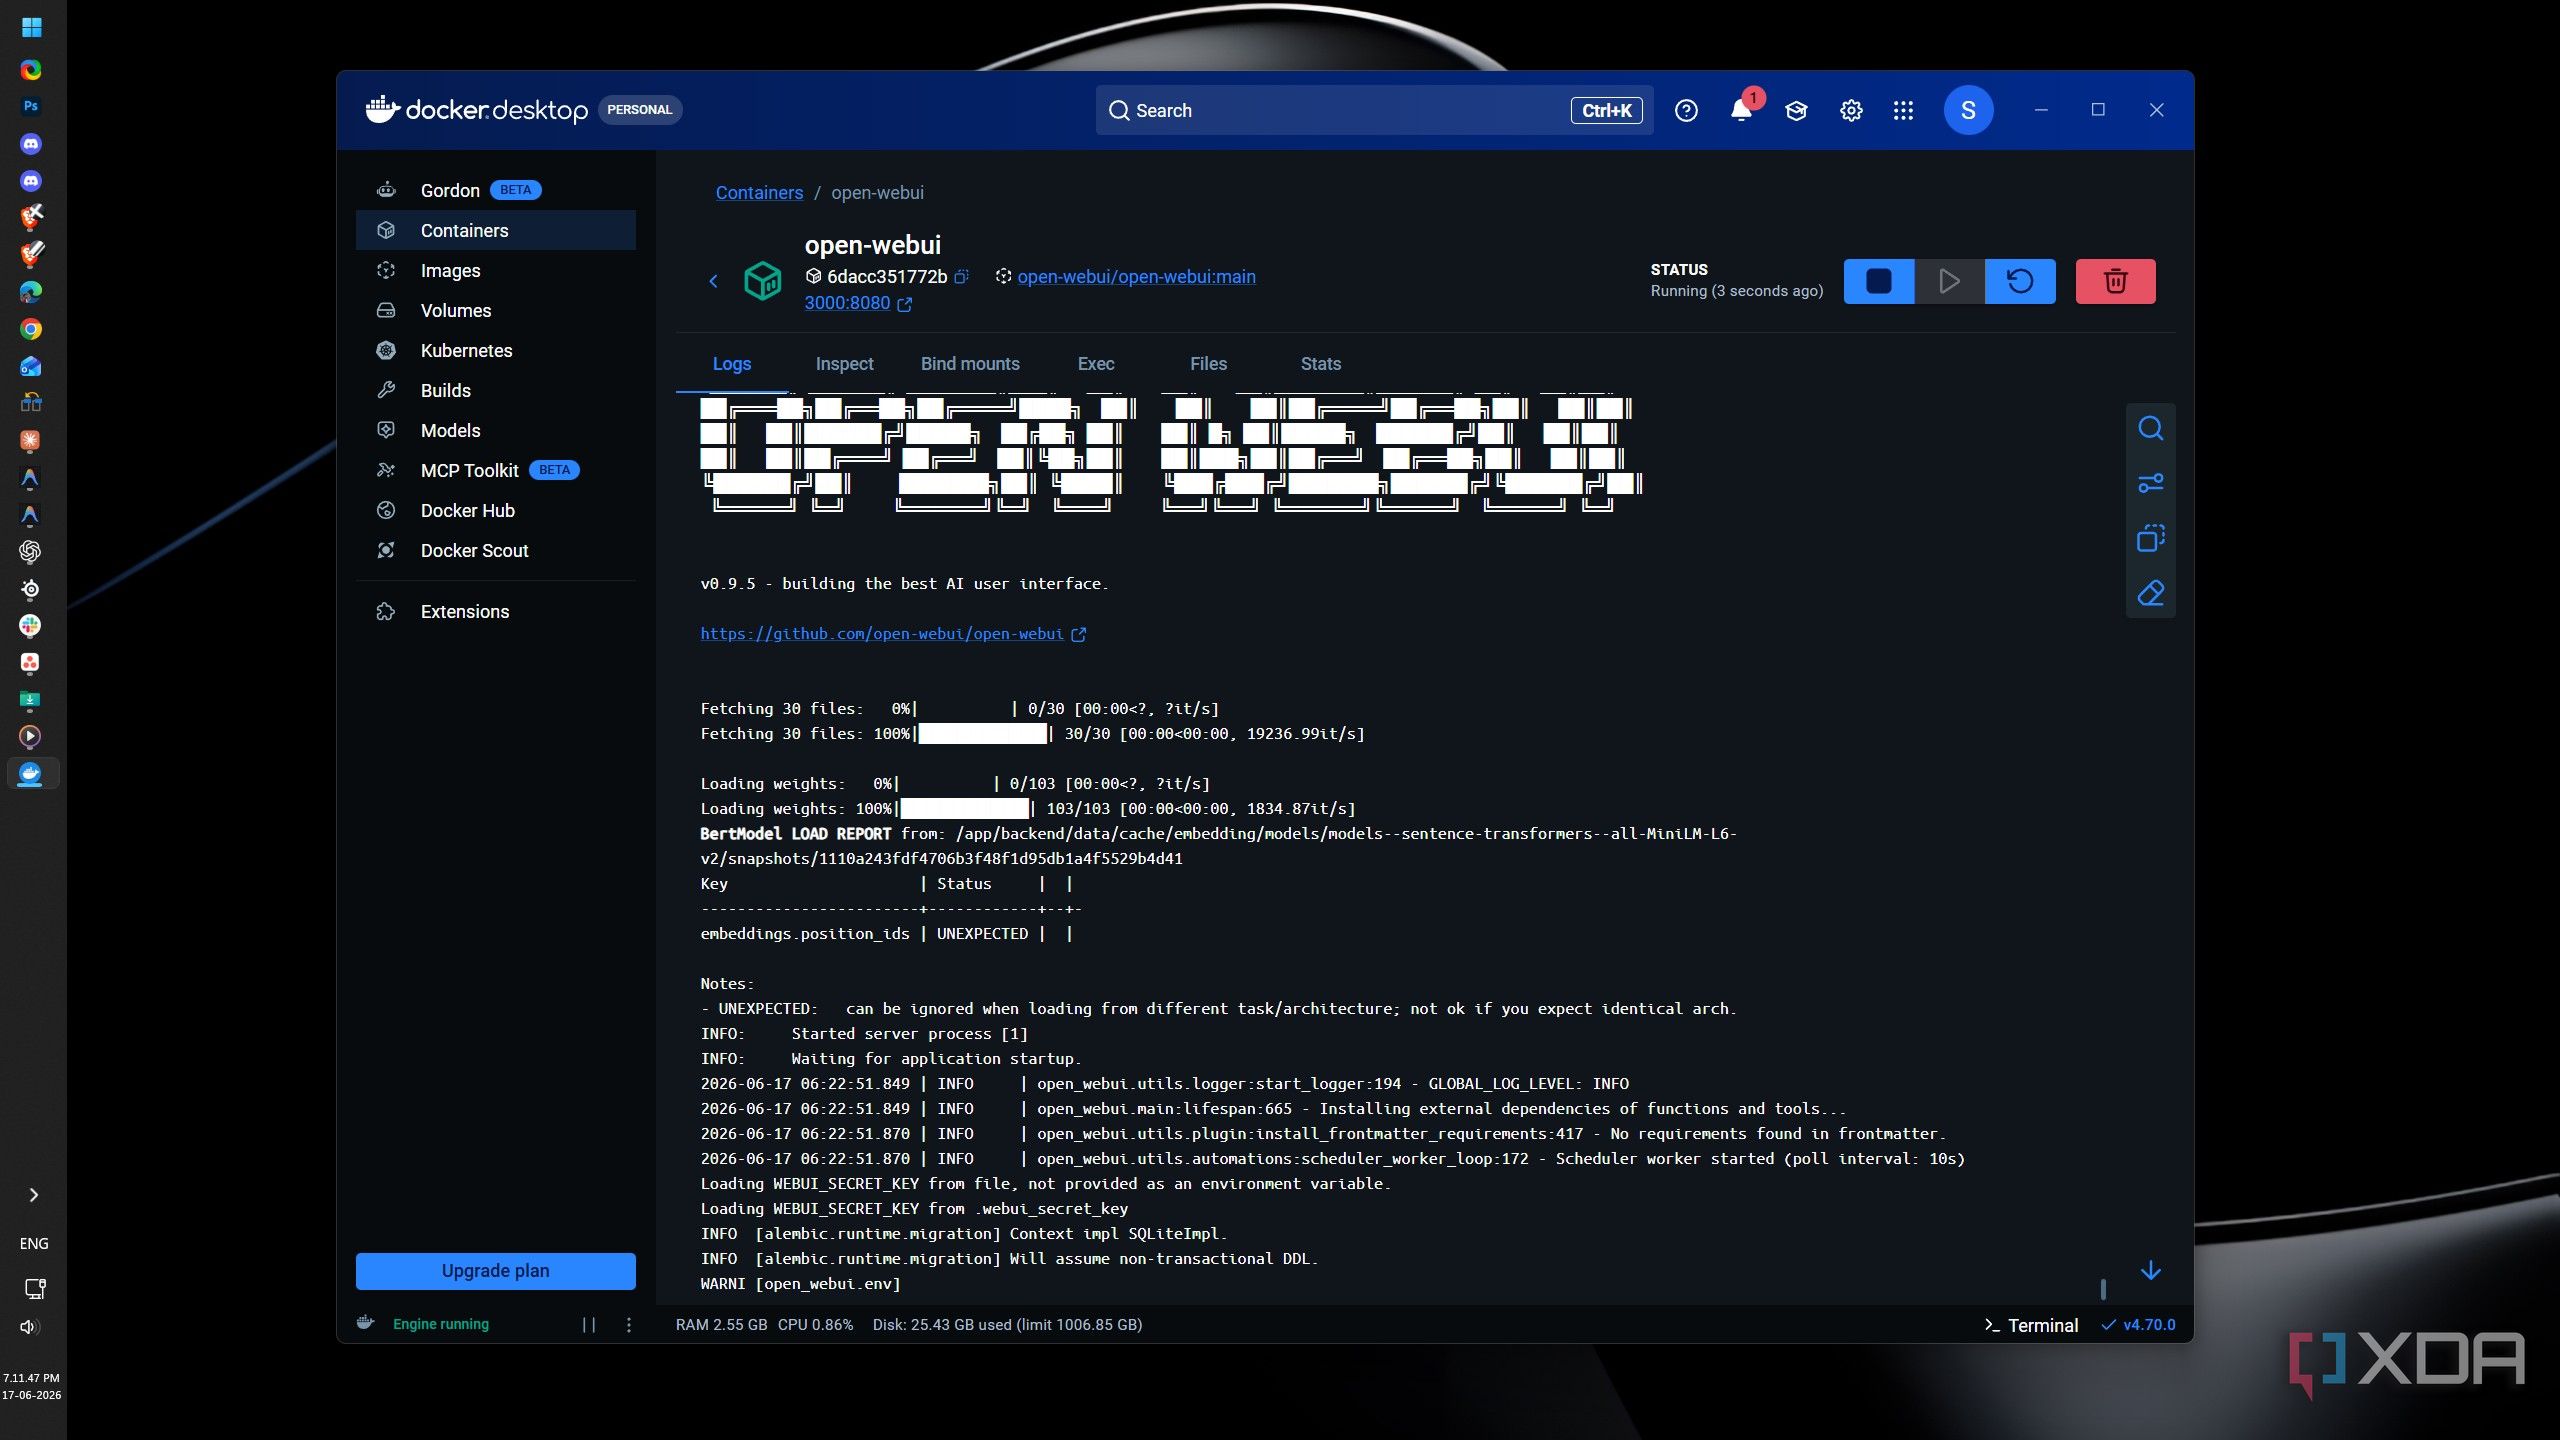Select Gordon in the sidebar
2560x1440 pixels.
tap(496, 190)
